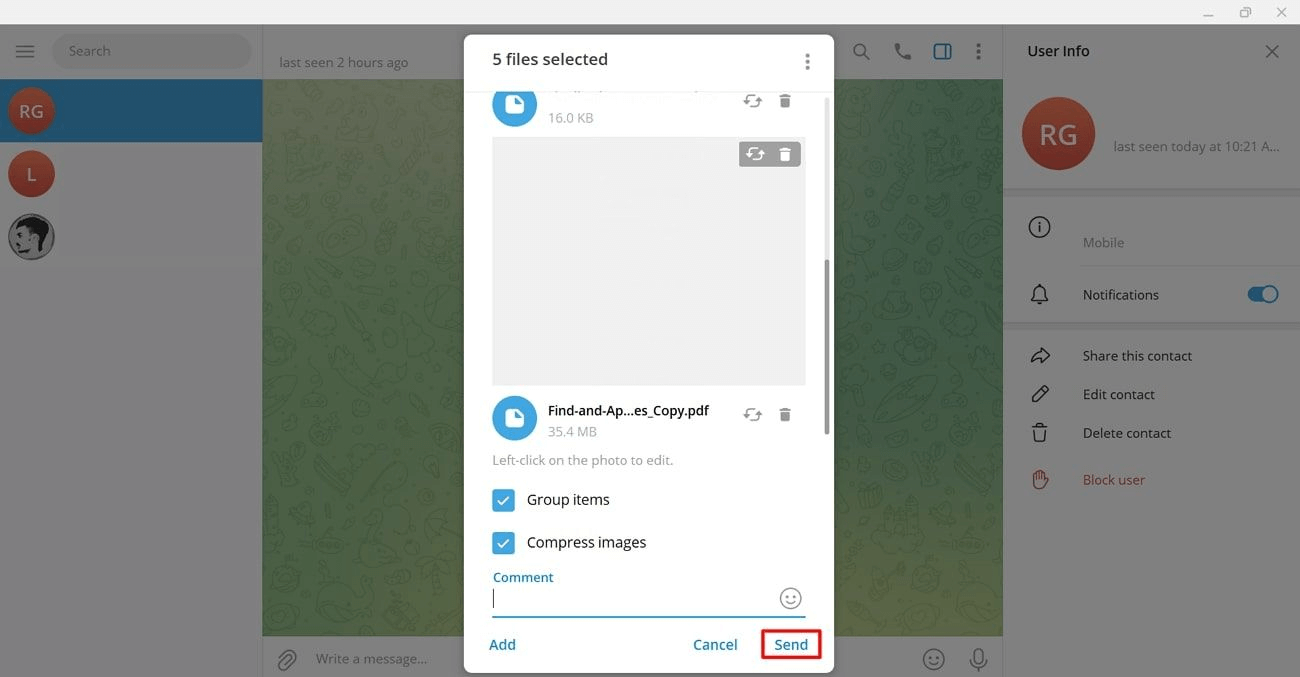Click Block user
The height and width of the screenshot is (677, 1300).
[1113, 480]
